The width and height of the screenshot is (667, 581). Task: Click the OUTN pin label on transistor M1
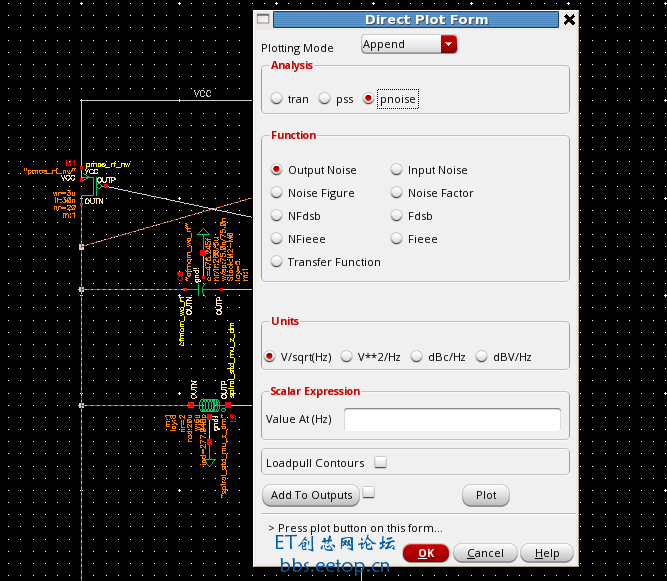(94, 201)
